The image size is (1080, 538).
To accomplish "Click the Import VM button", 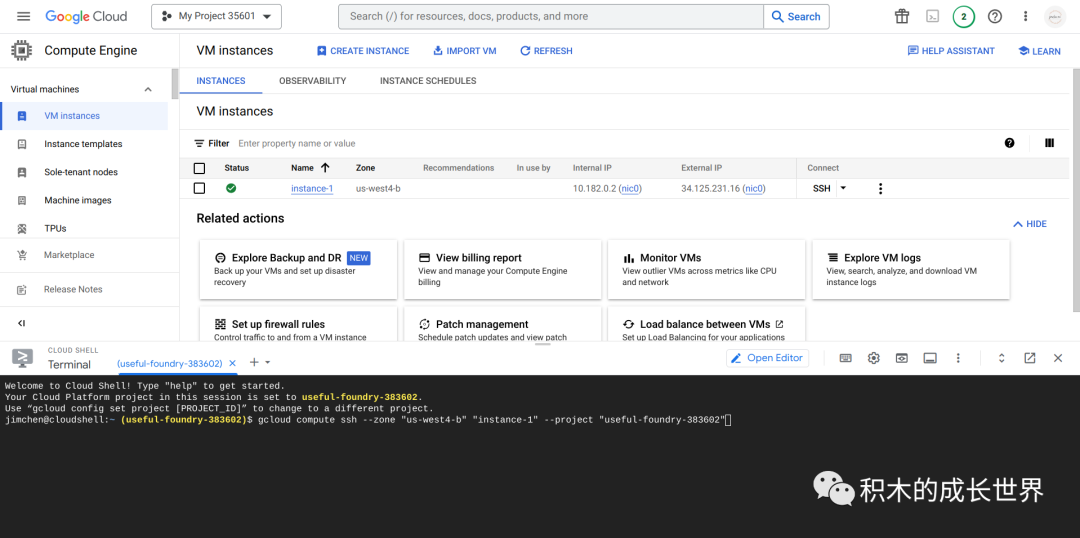I will click(x=464, y=51).
